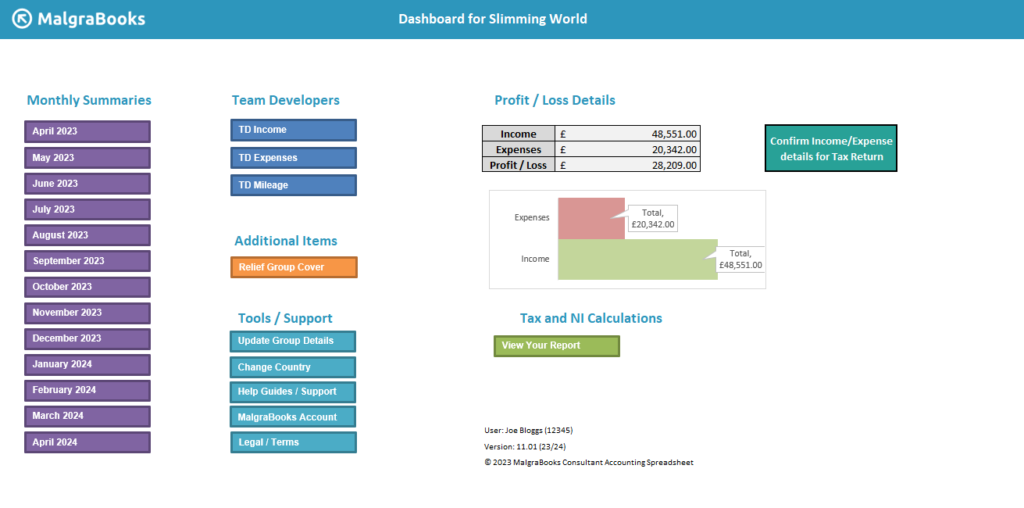Select the Profit / Loss value 28,209.00 cell
The width and height of the screenshot is (1024, 508).
[x=628, y=165]
